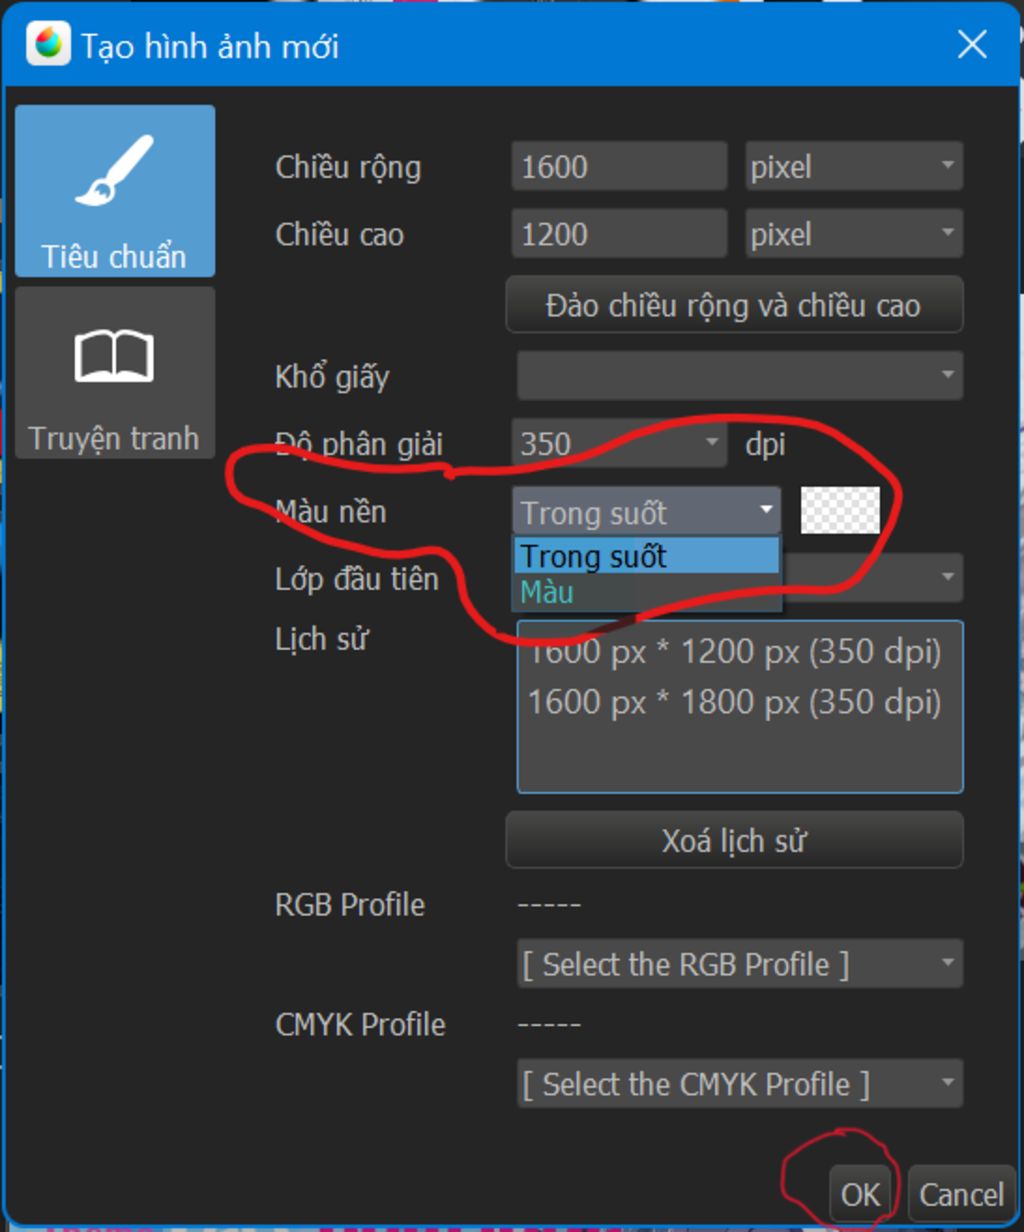Open the Độ phân giải 350 dropdown arrow
Viewport: 1024px width, 1232px height.
[711, 442]
